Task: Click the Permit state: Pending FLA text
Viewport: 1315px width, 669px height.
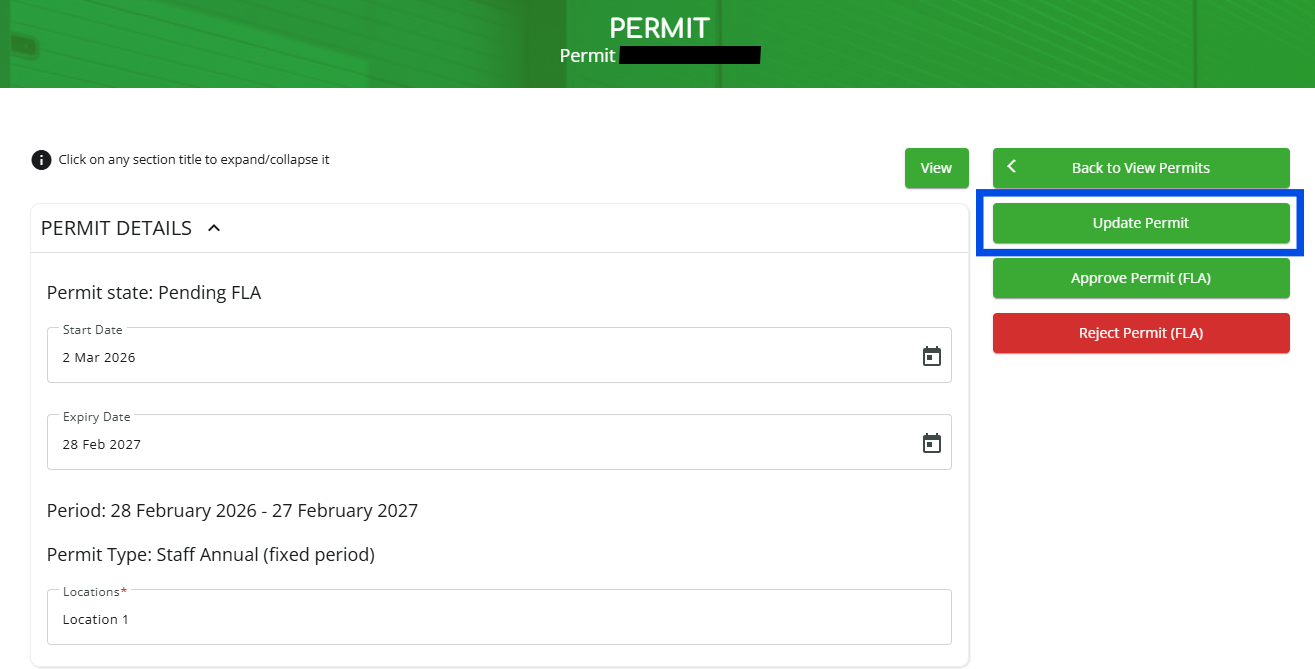Action: pos(154,293)
